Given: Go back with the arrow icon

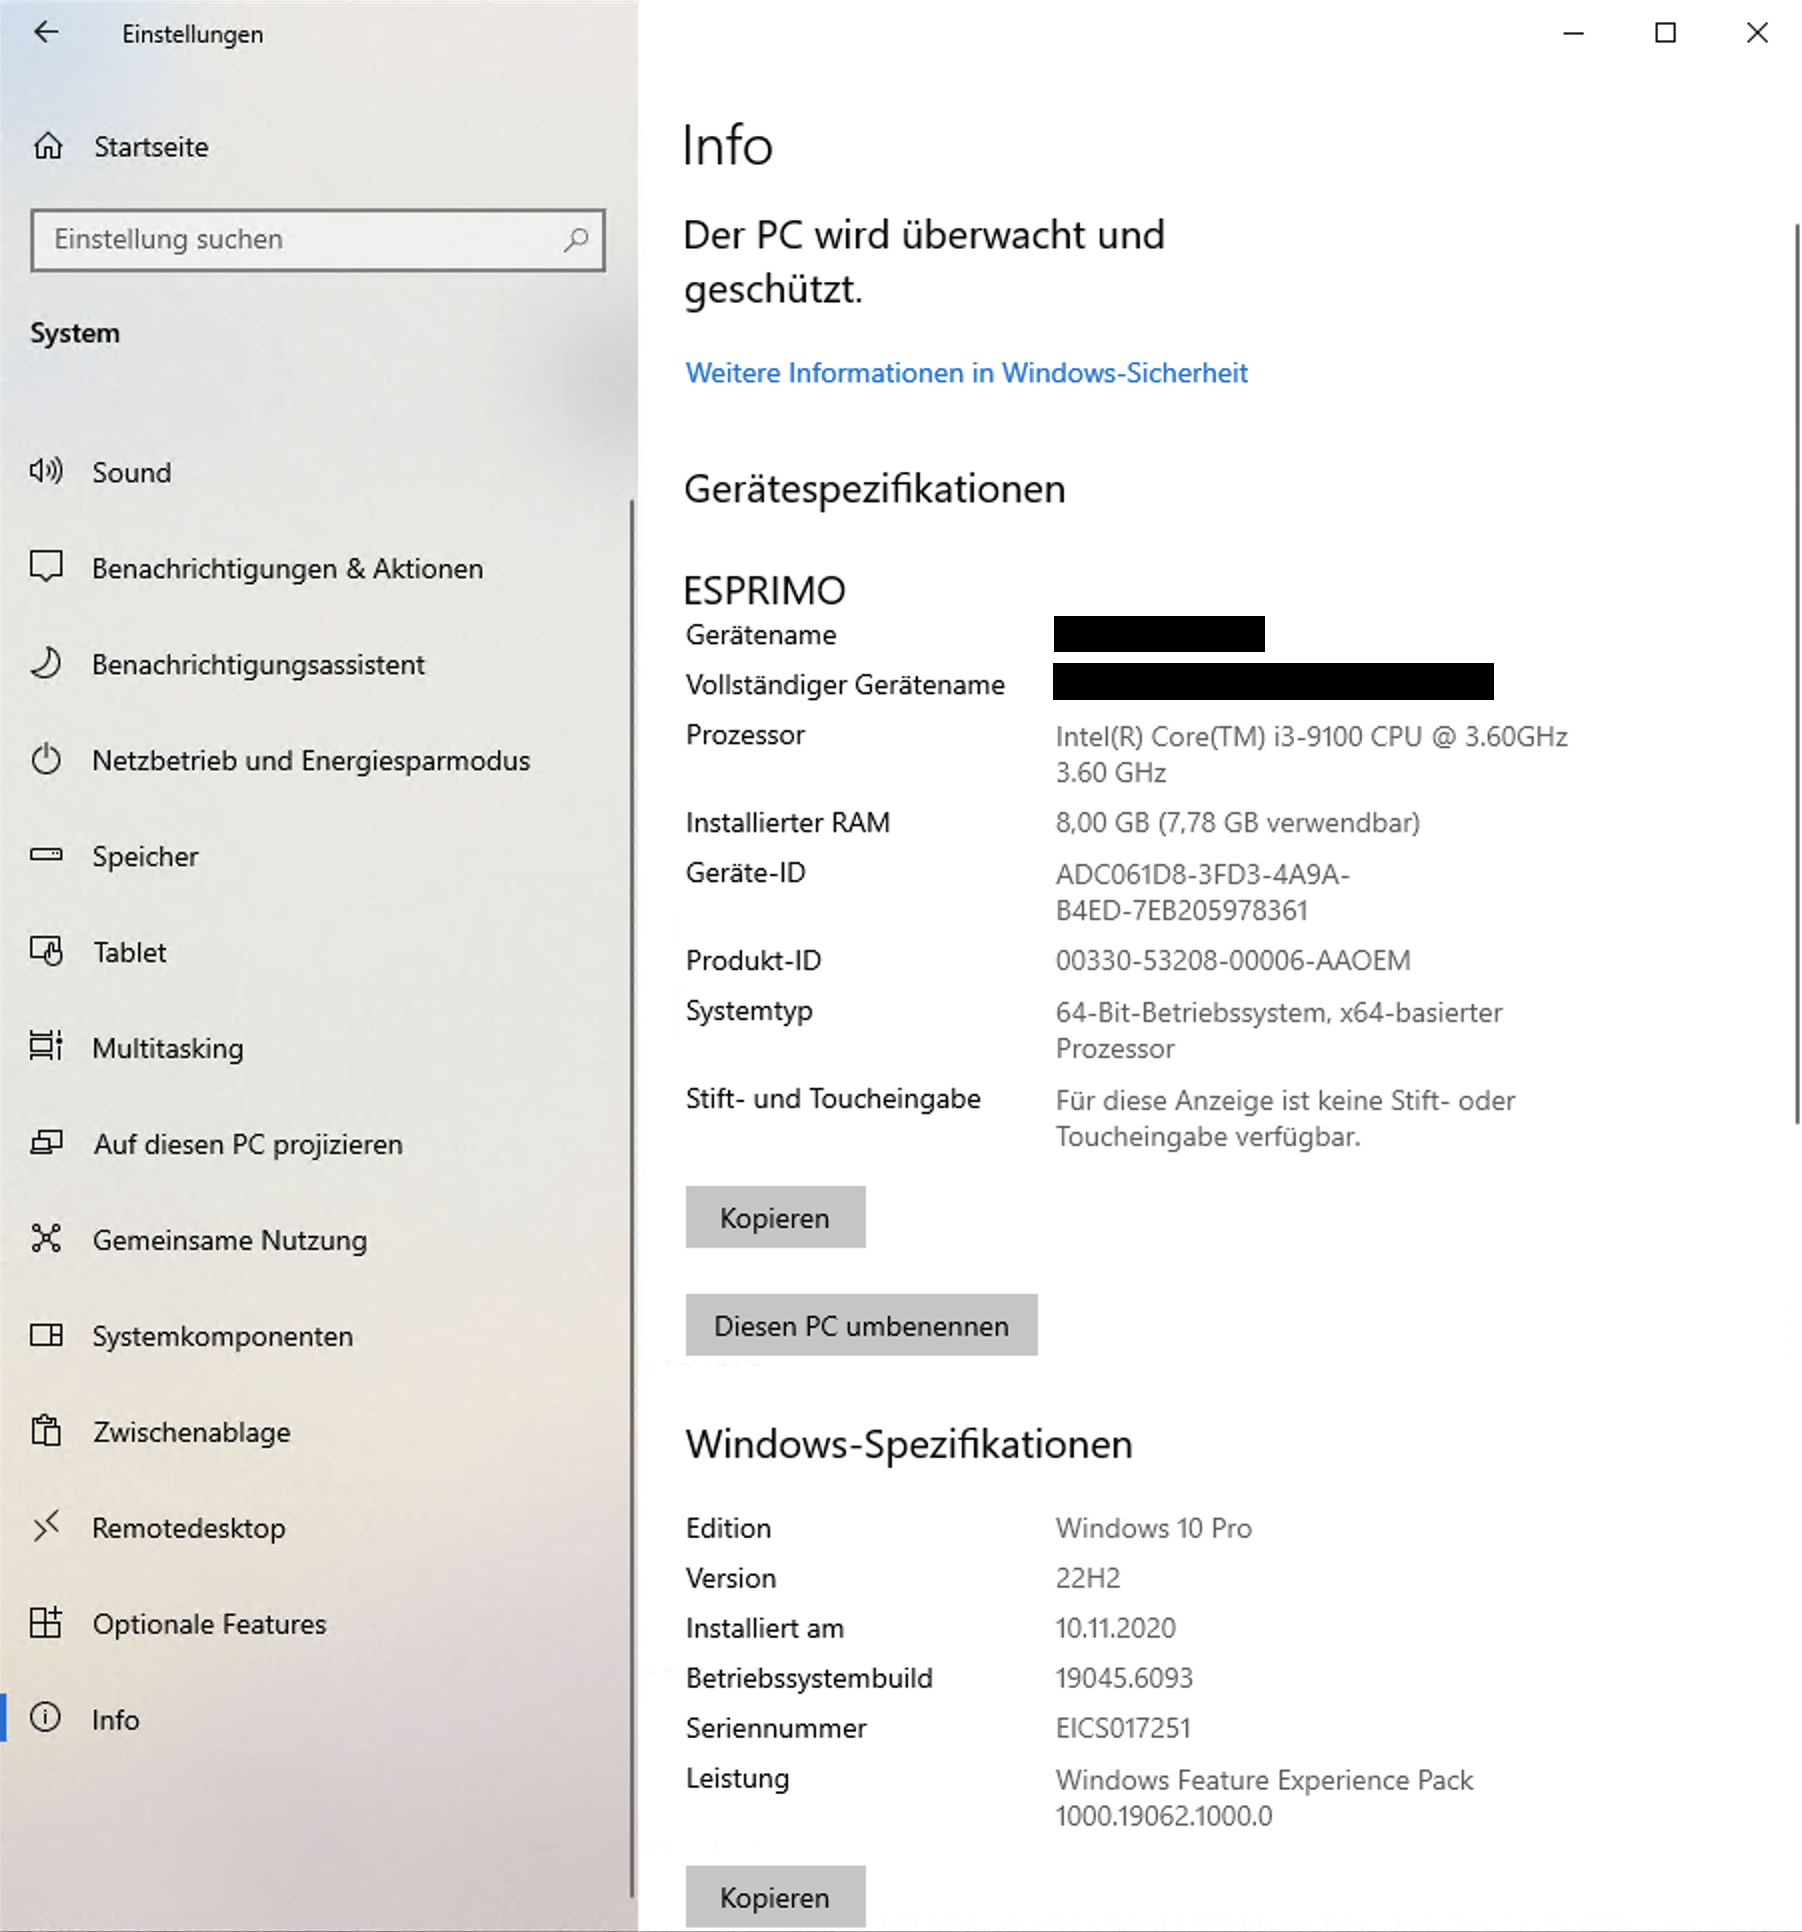Looking at the screenshot, I should pyautogui.click(x=46, y=33).
